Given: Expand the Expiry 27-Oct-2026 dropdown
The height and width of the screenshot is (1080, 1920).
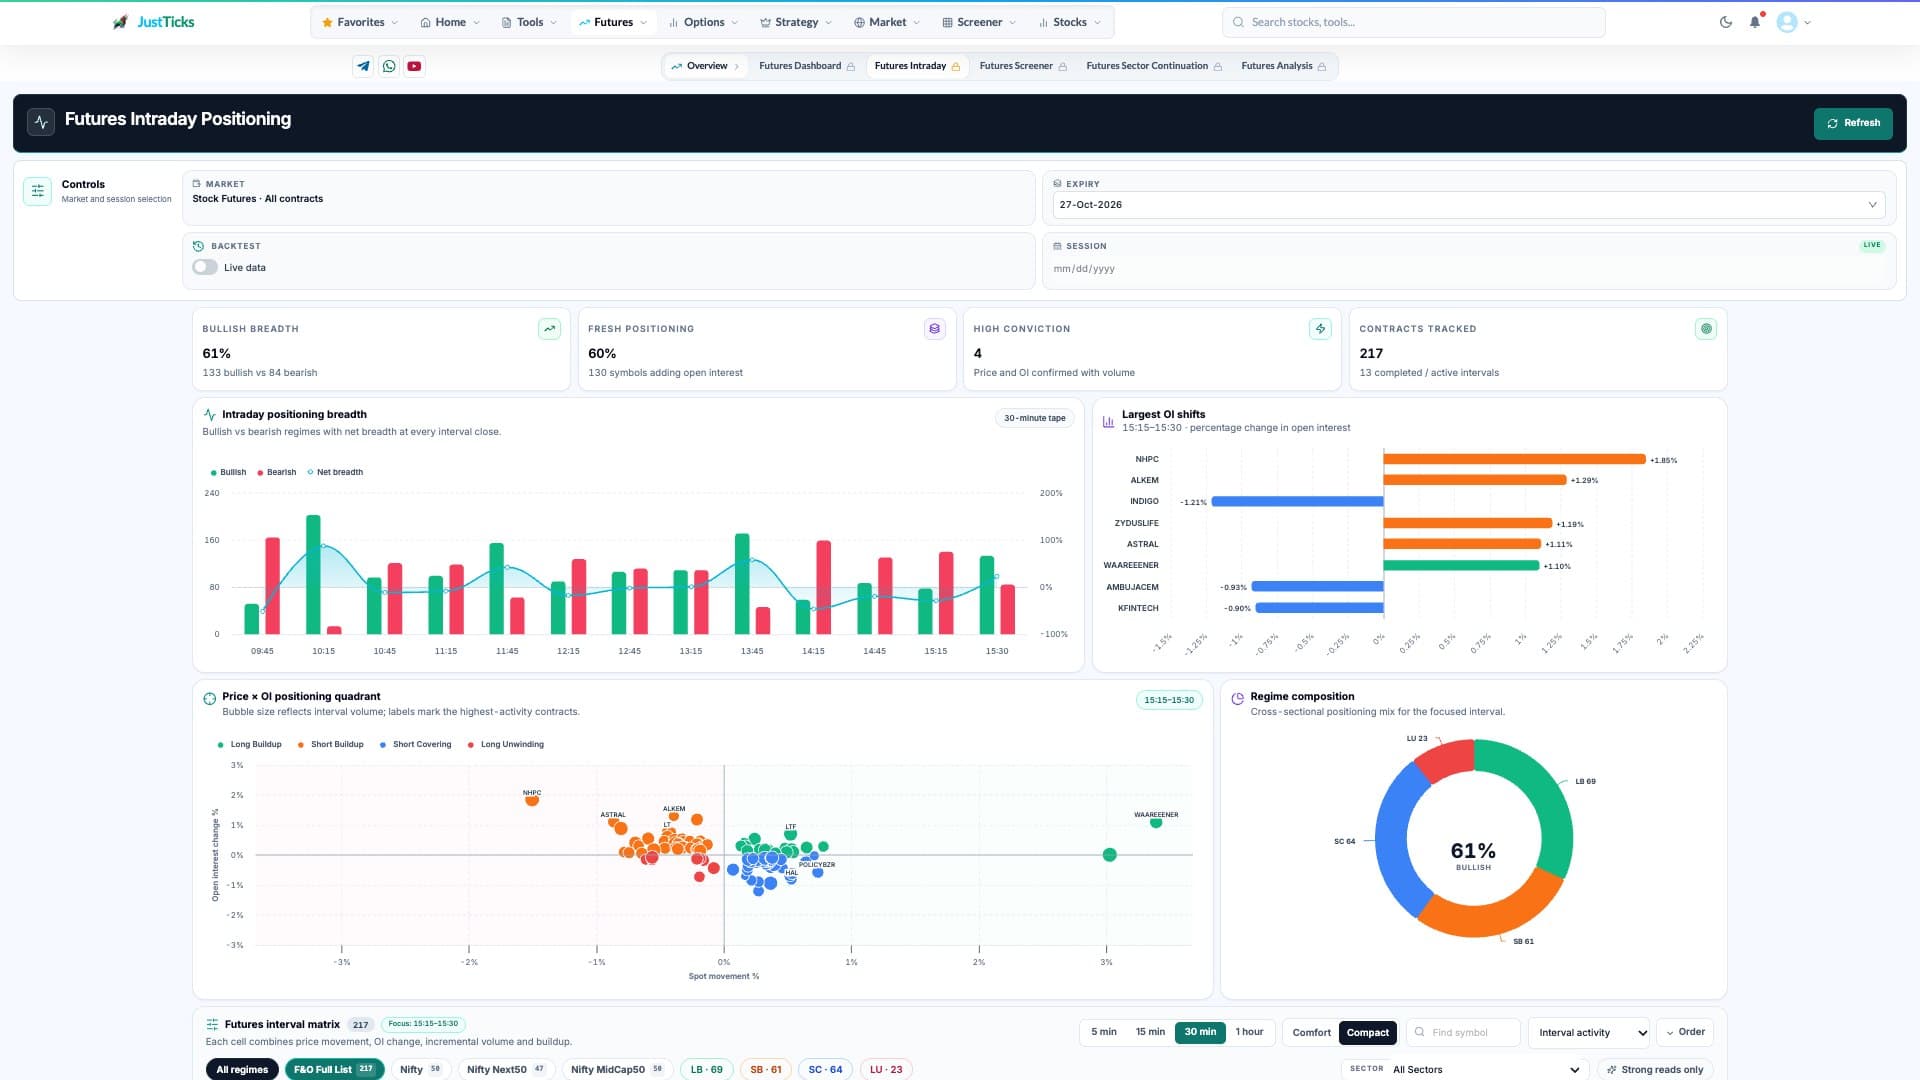Looking at the screenshot, I should (1469, 205).
